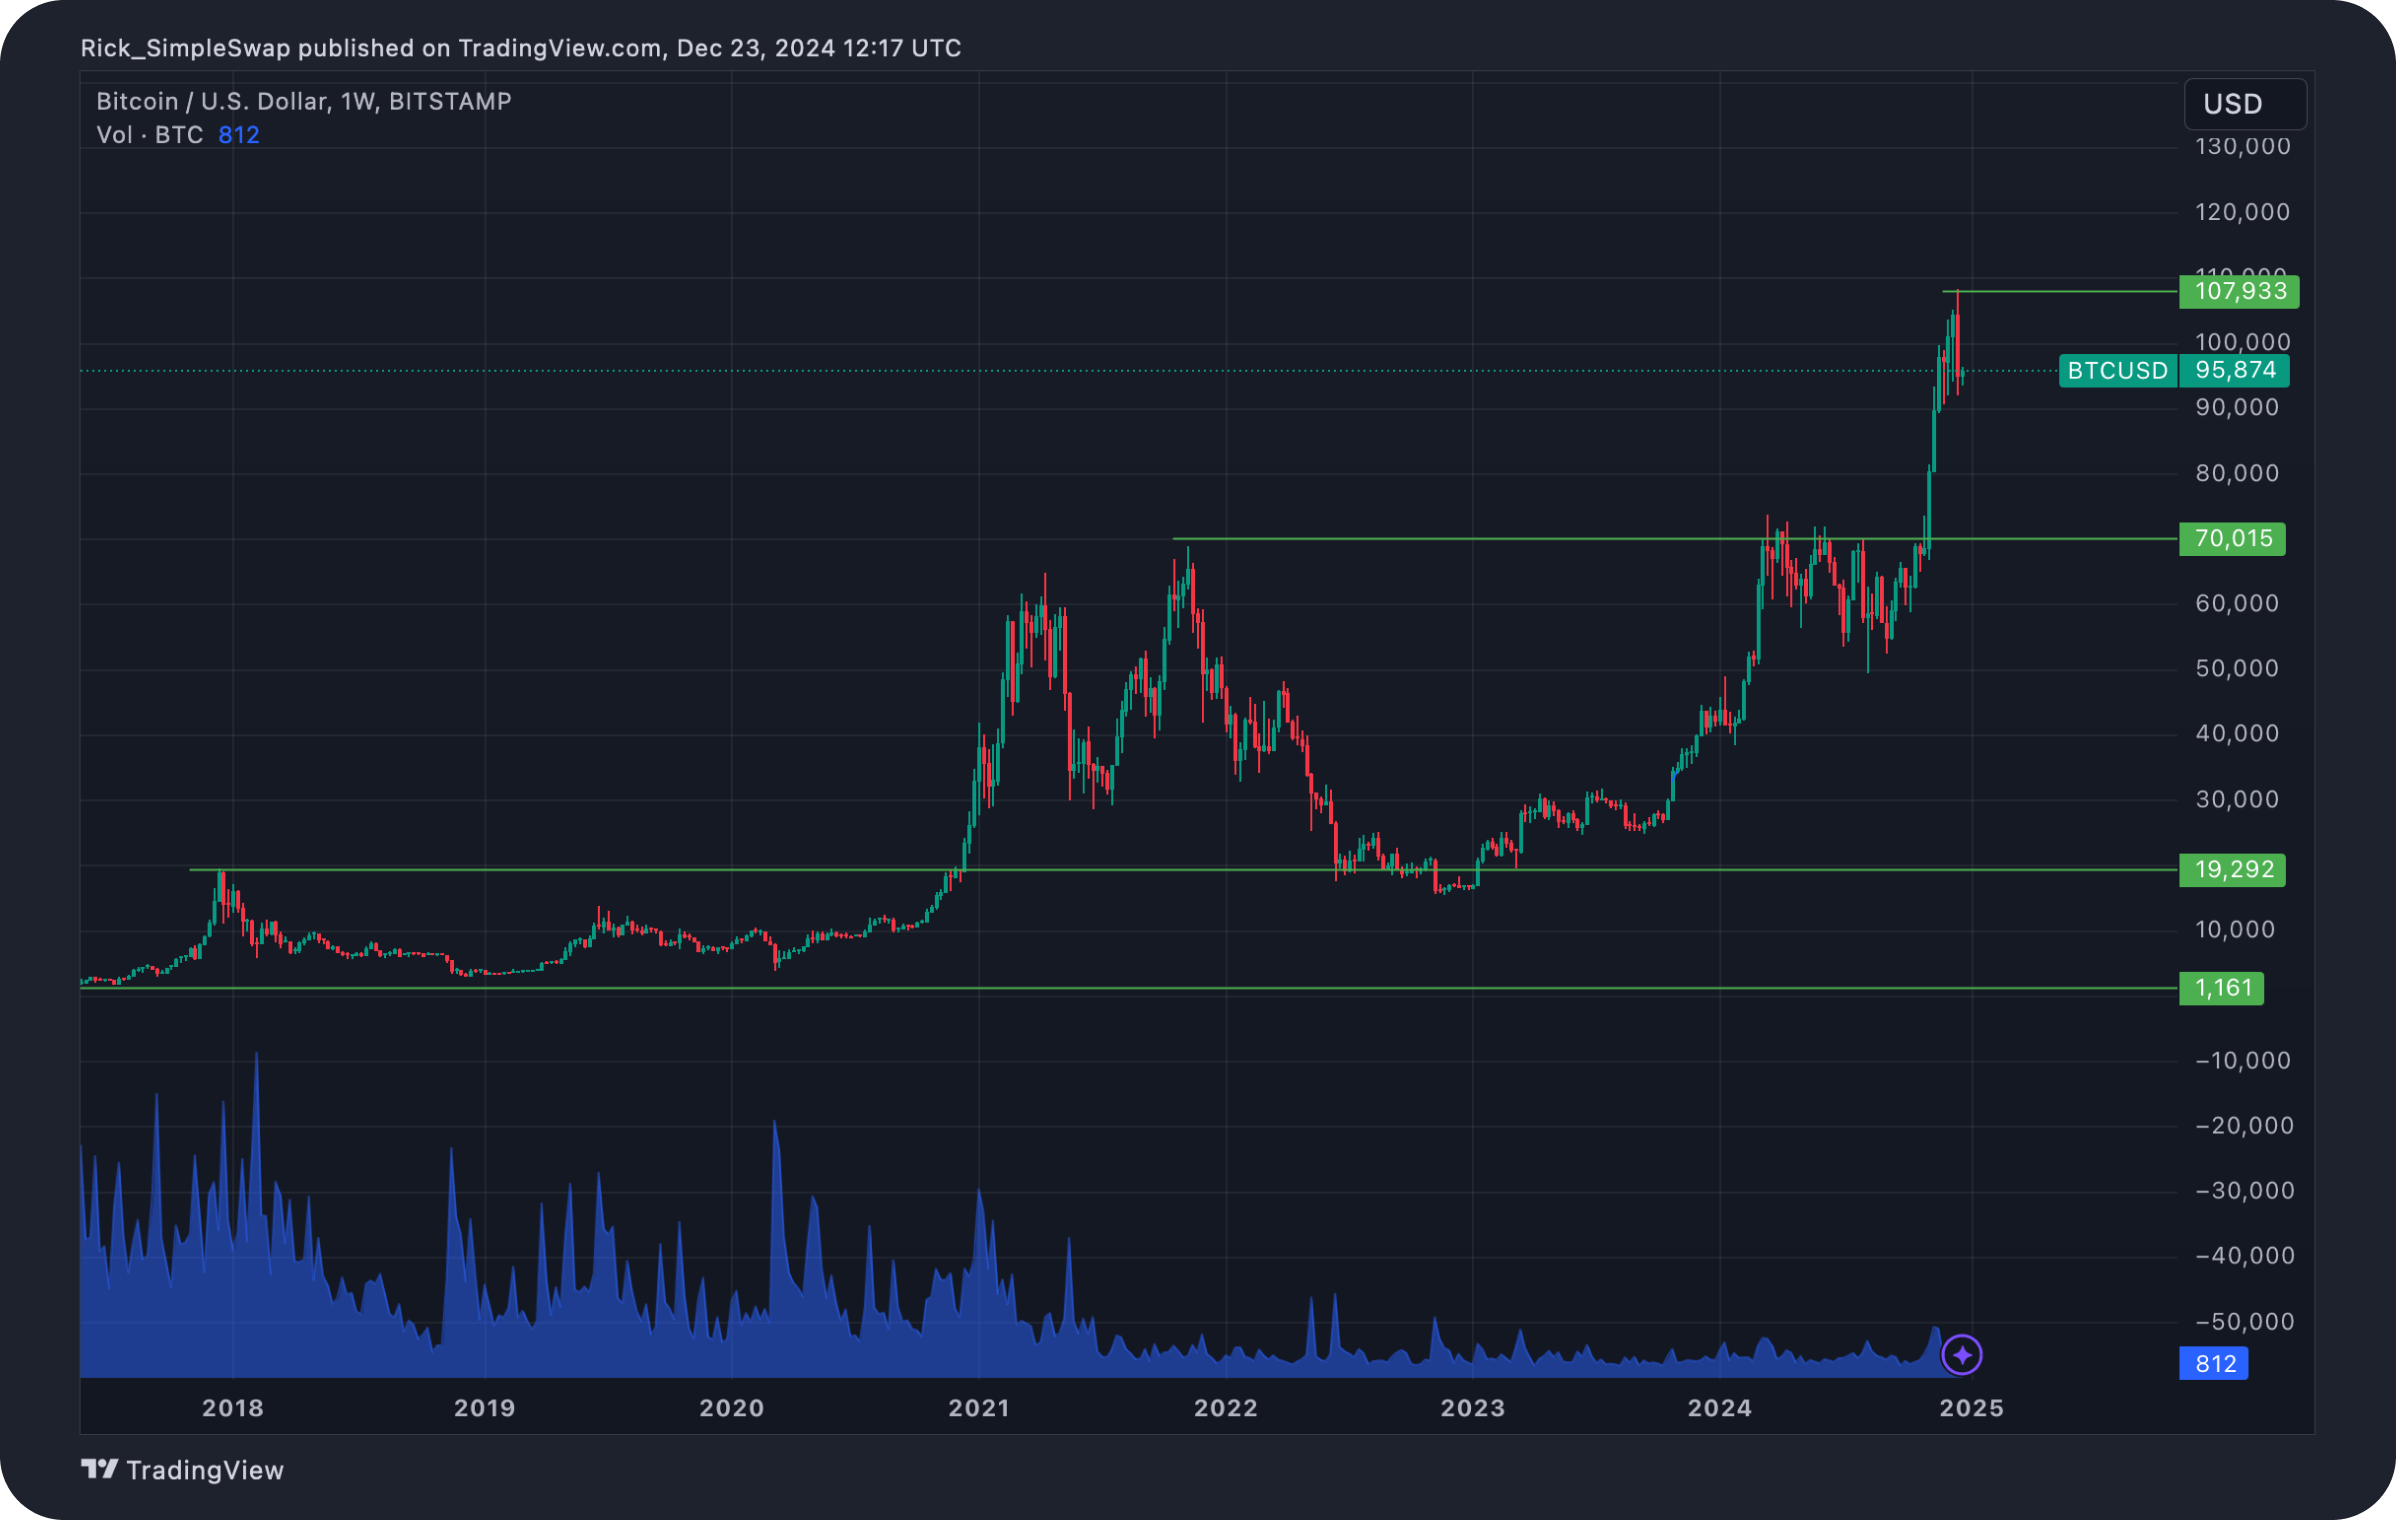The image size is (2396, 1520).
Task: Click the 60,000 price axis label
Action: (x=2237, y=603)
